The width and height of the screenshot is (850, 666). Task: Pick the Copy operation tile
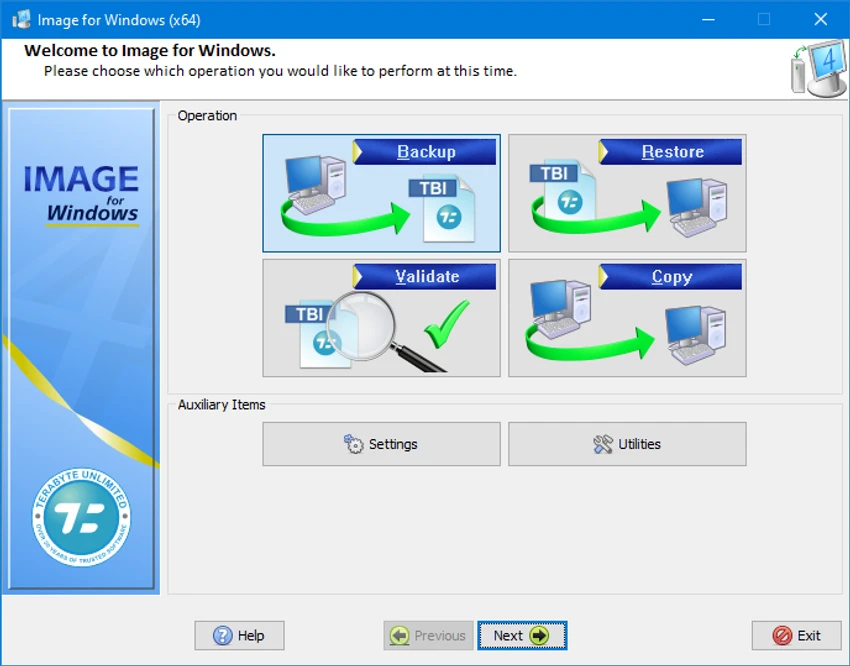tap(627, 318)
